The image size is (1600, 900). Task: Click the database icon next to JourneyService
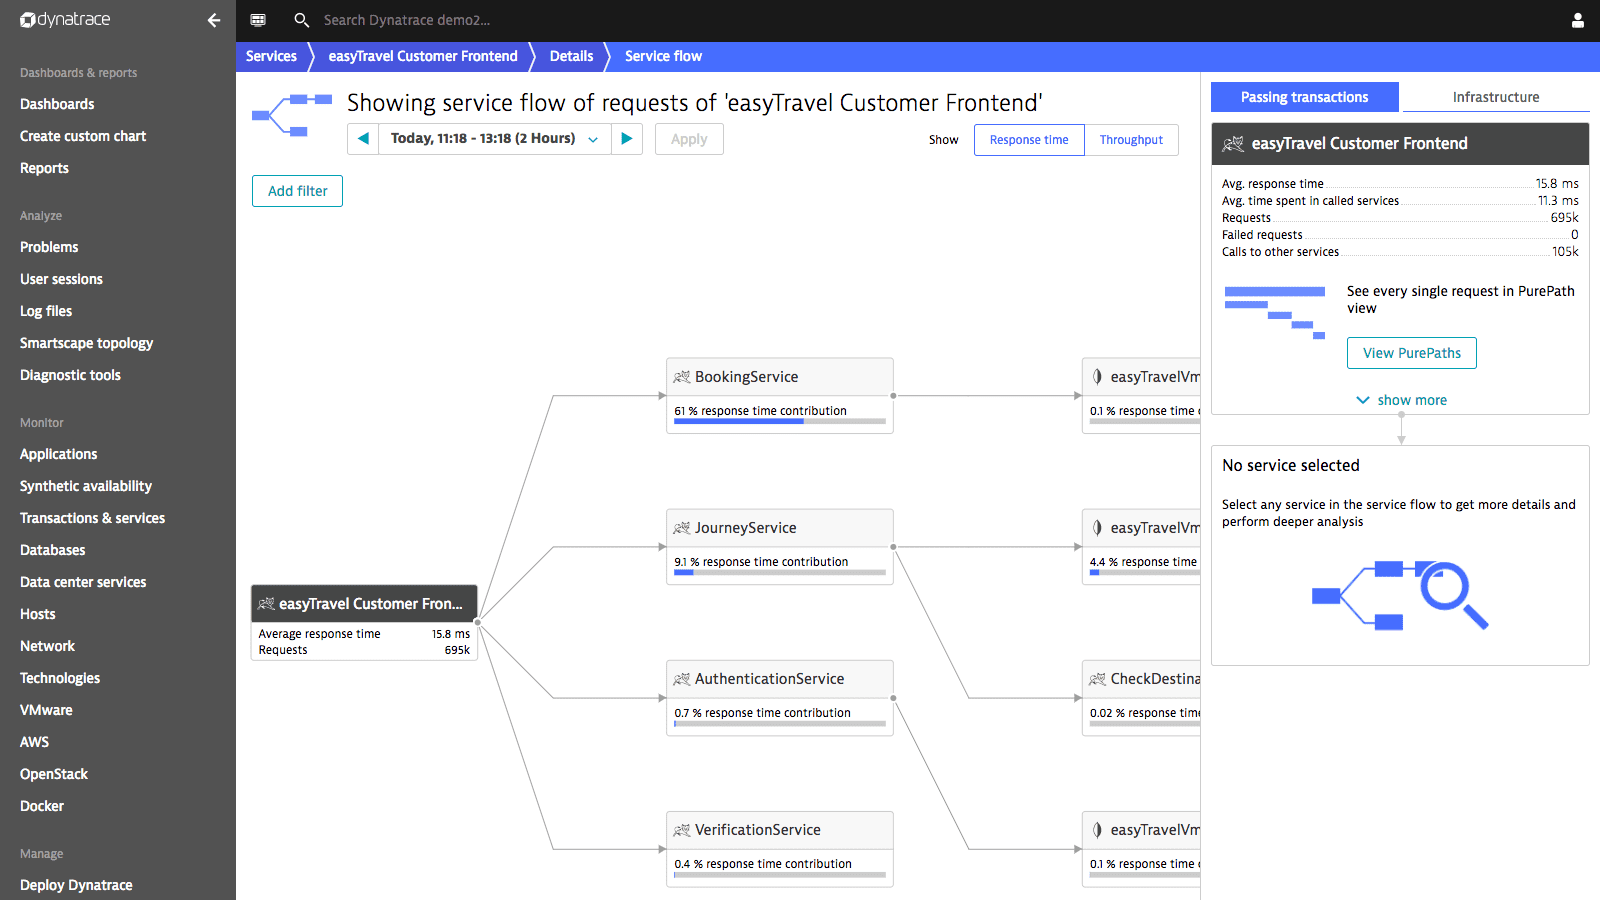[1097, 528]
